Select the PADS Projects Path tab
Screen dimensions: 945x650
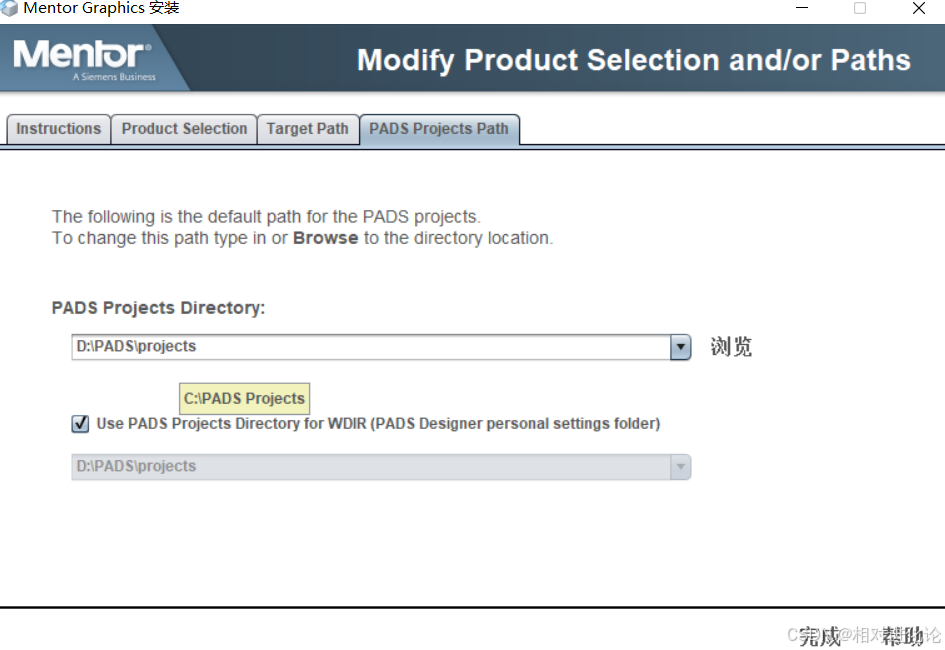439,129
